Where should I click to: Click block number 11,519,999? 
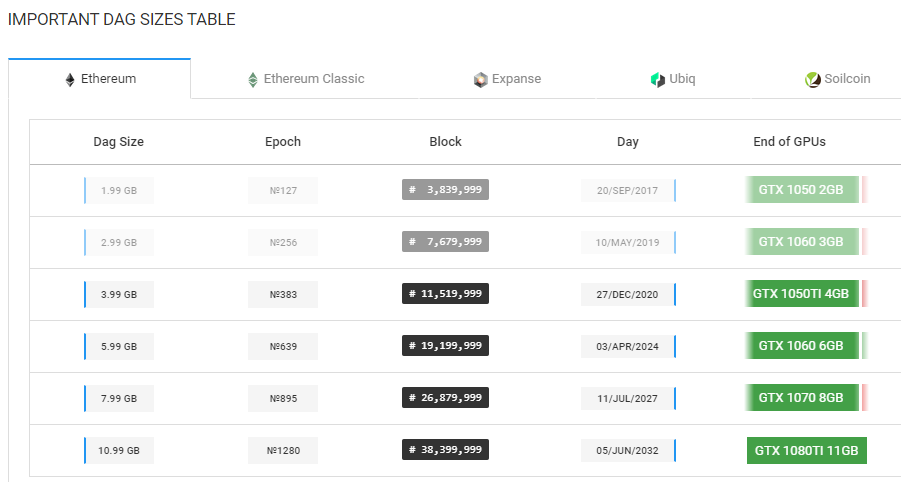[445, 294]
